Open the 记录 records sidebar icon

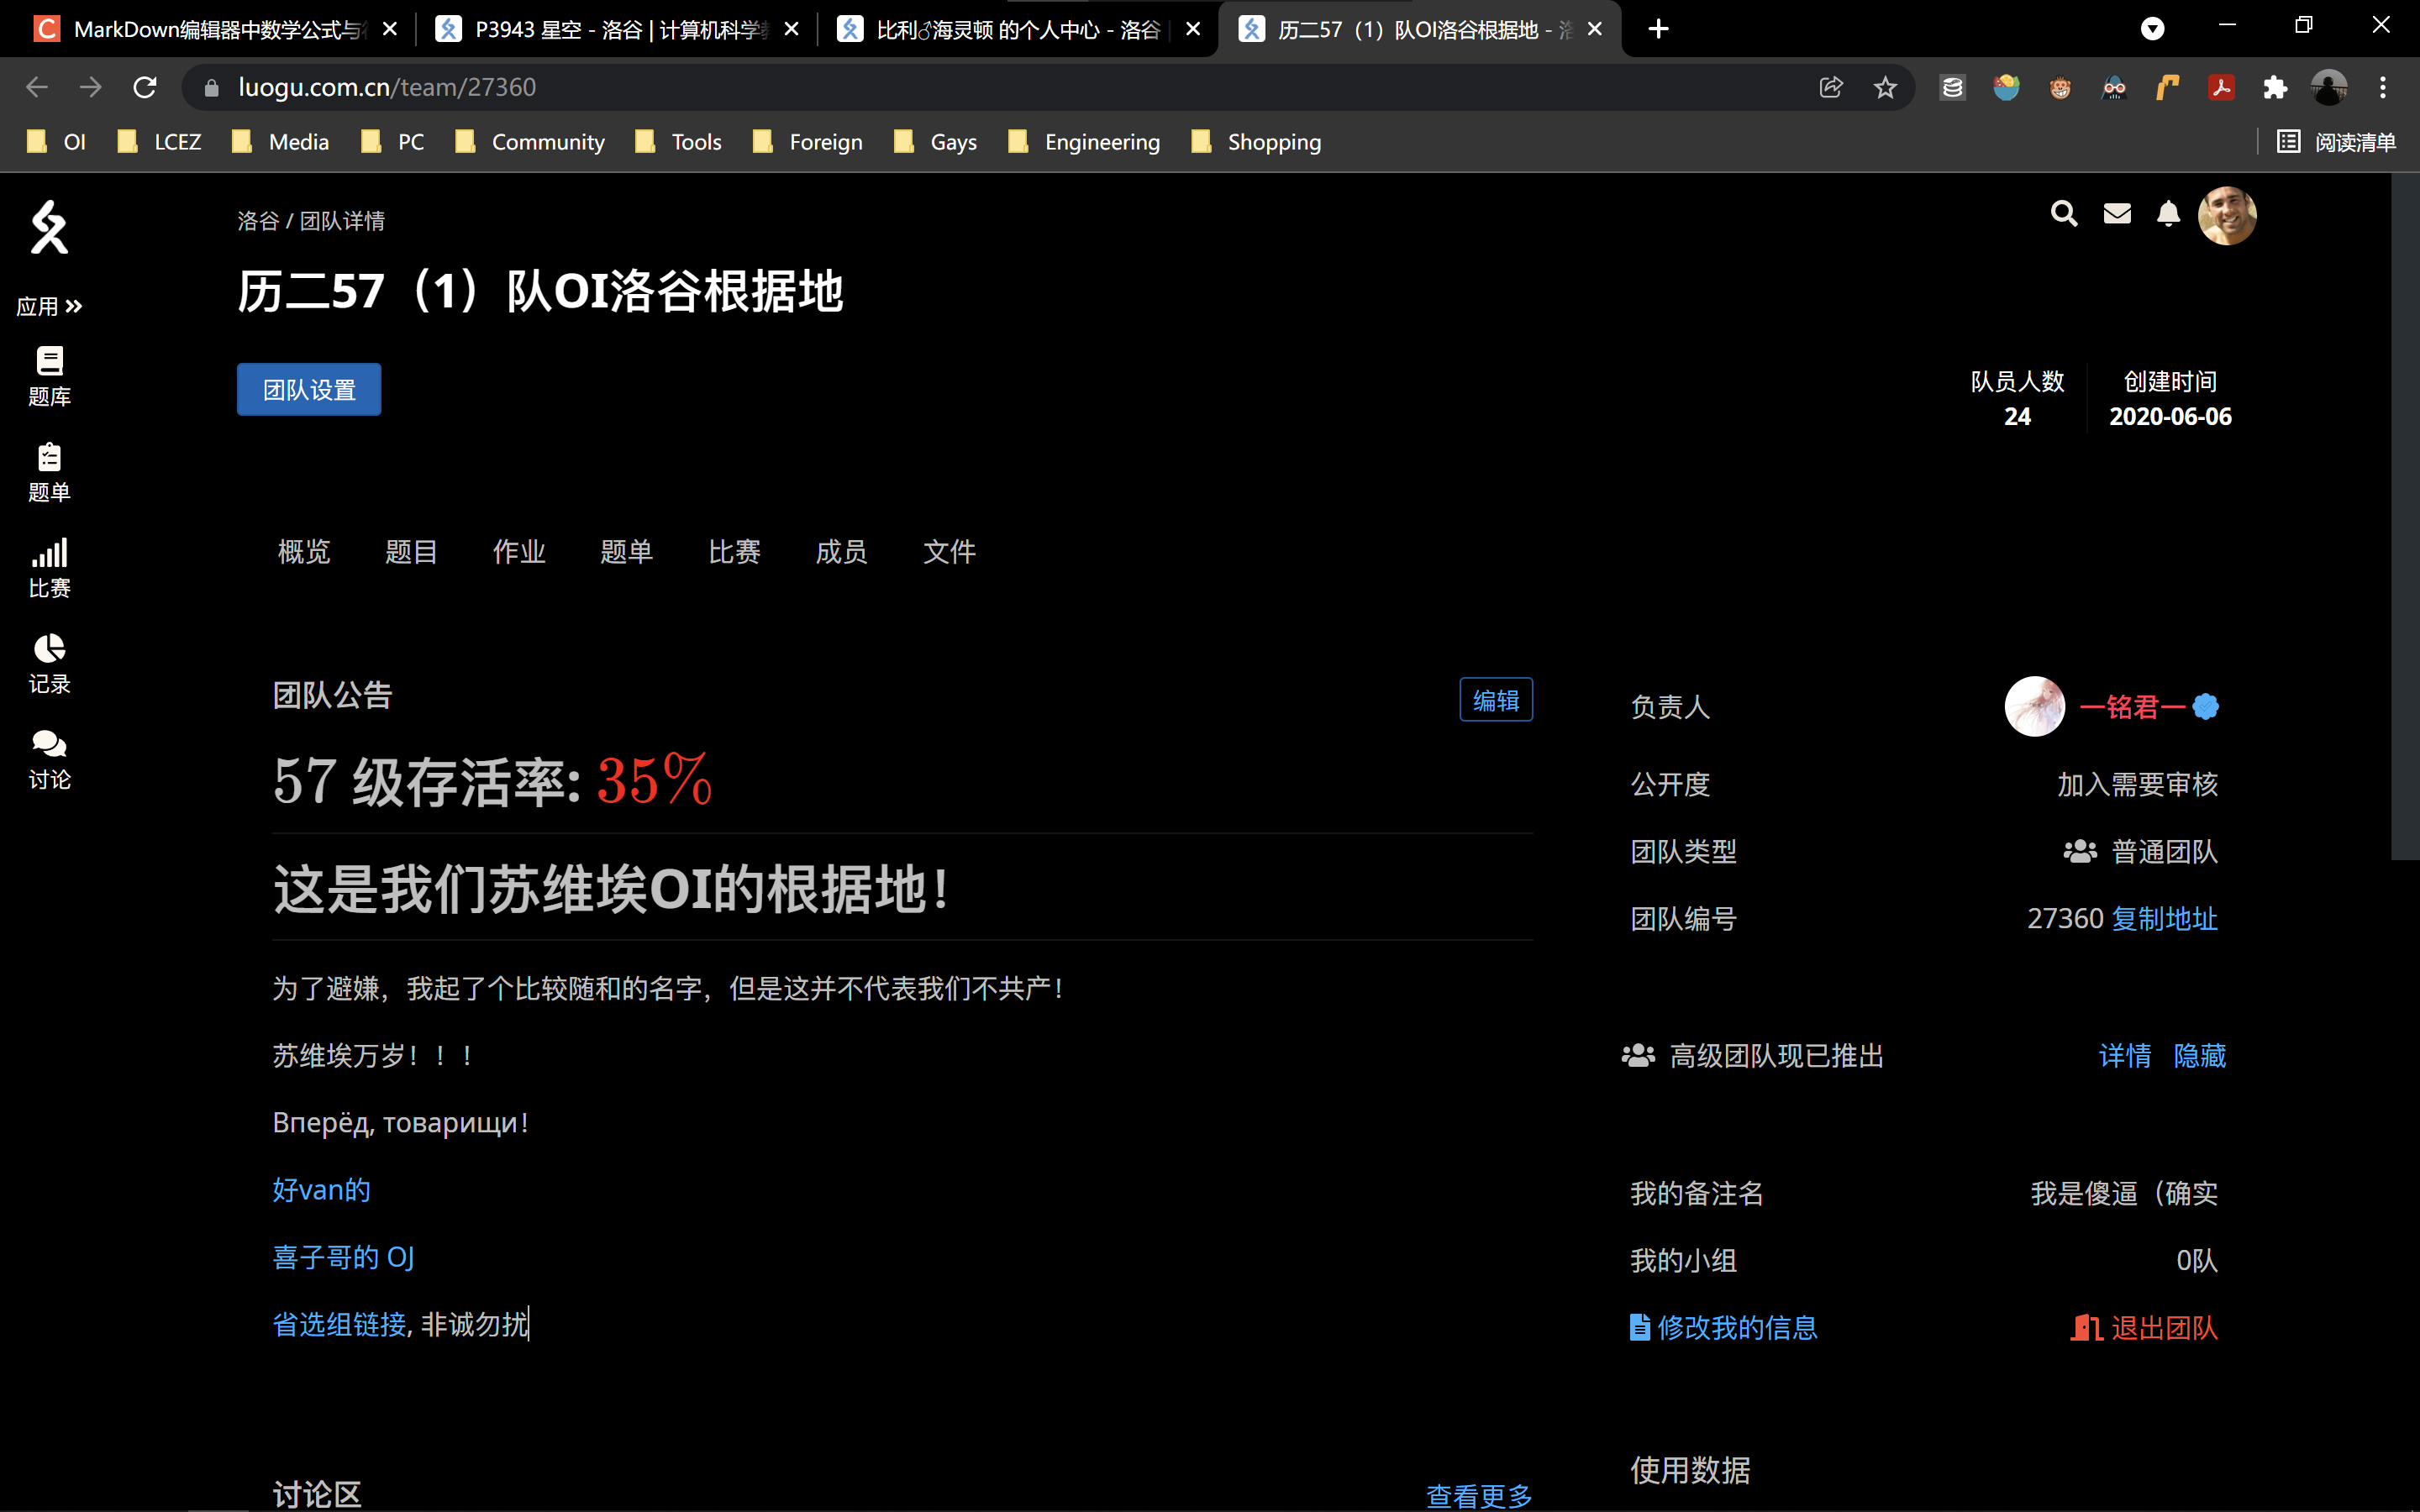tap(49, 665)
